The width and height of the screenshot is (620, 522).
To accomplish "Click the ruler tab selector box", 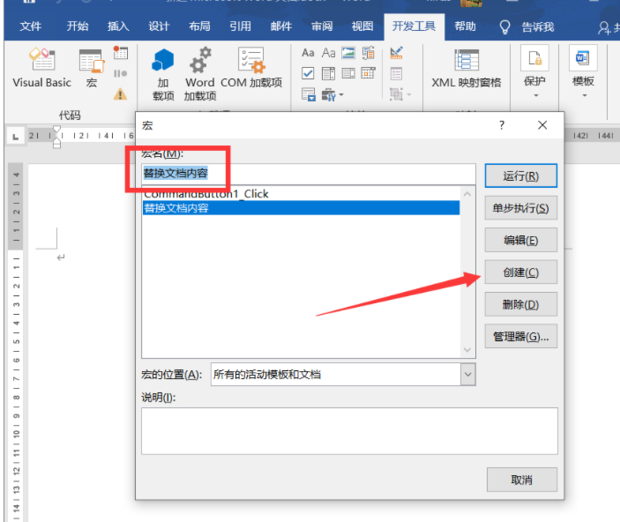I will [15, 137].
